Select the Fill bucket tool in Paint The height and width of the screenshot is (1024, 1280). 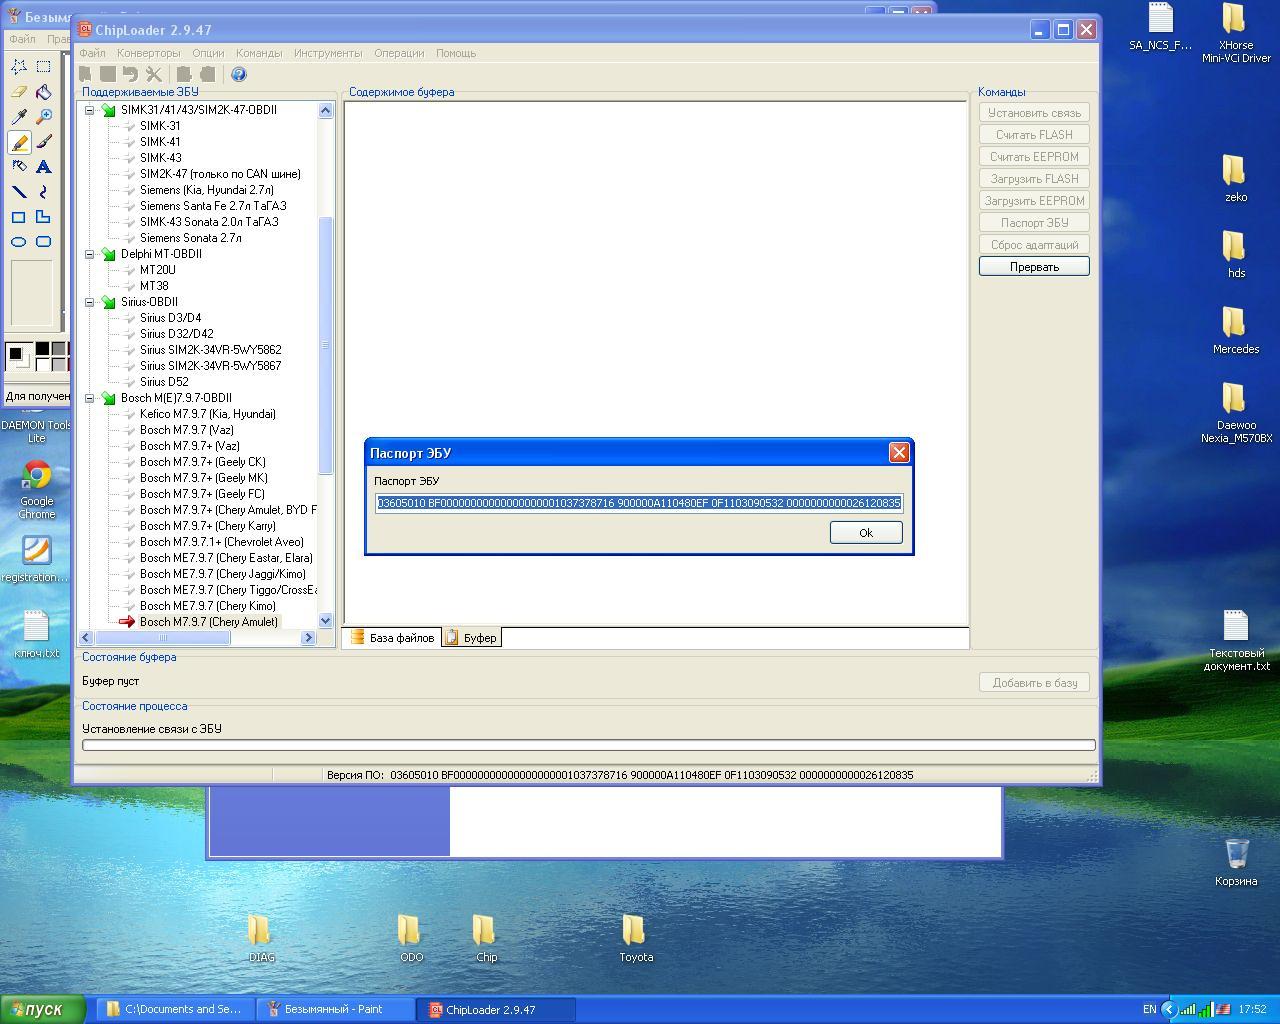tap(43, 92)
